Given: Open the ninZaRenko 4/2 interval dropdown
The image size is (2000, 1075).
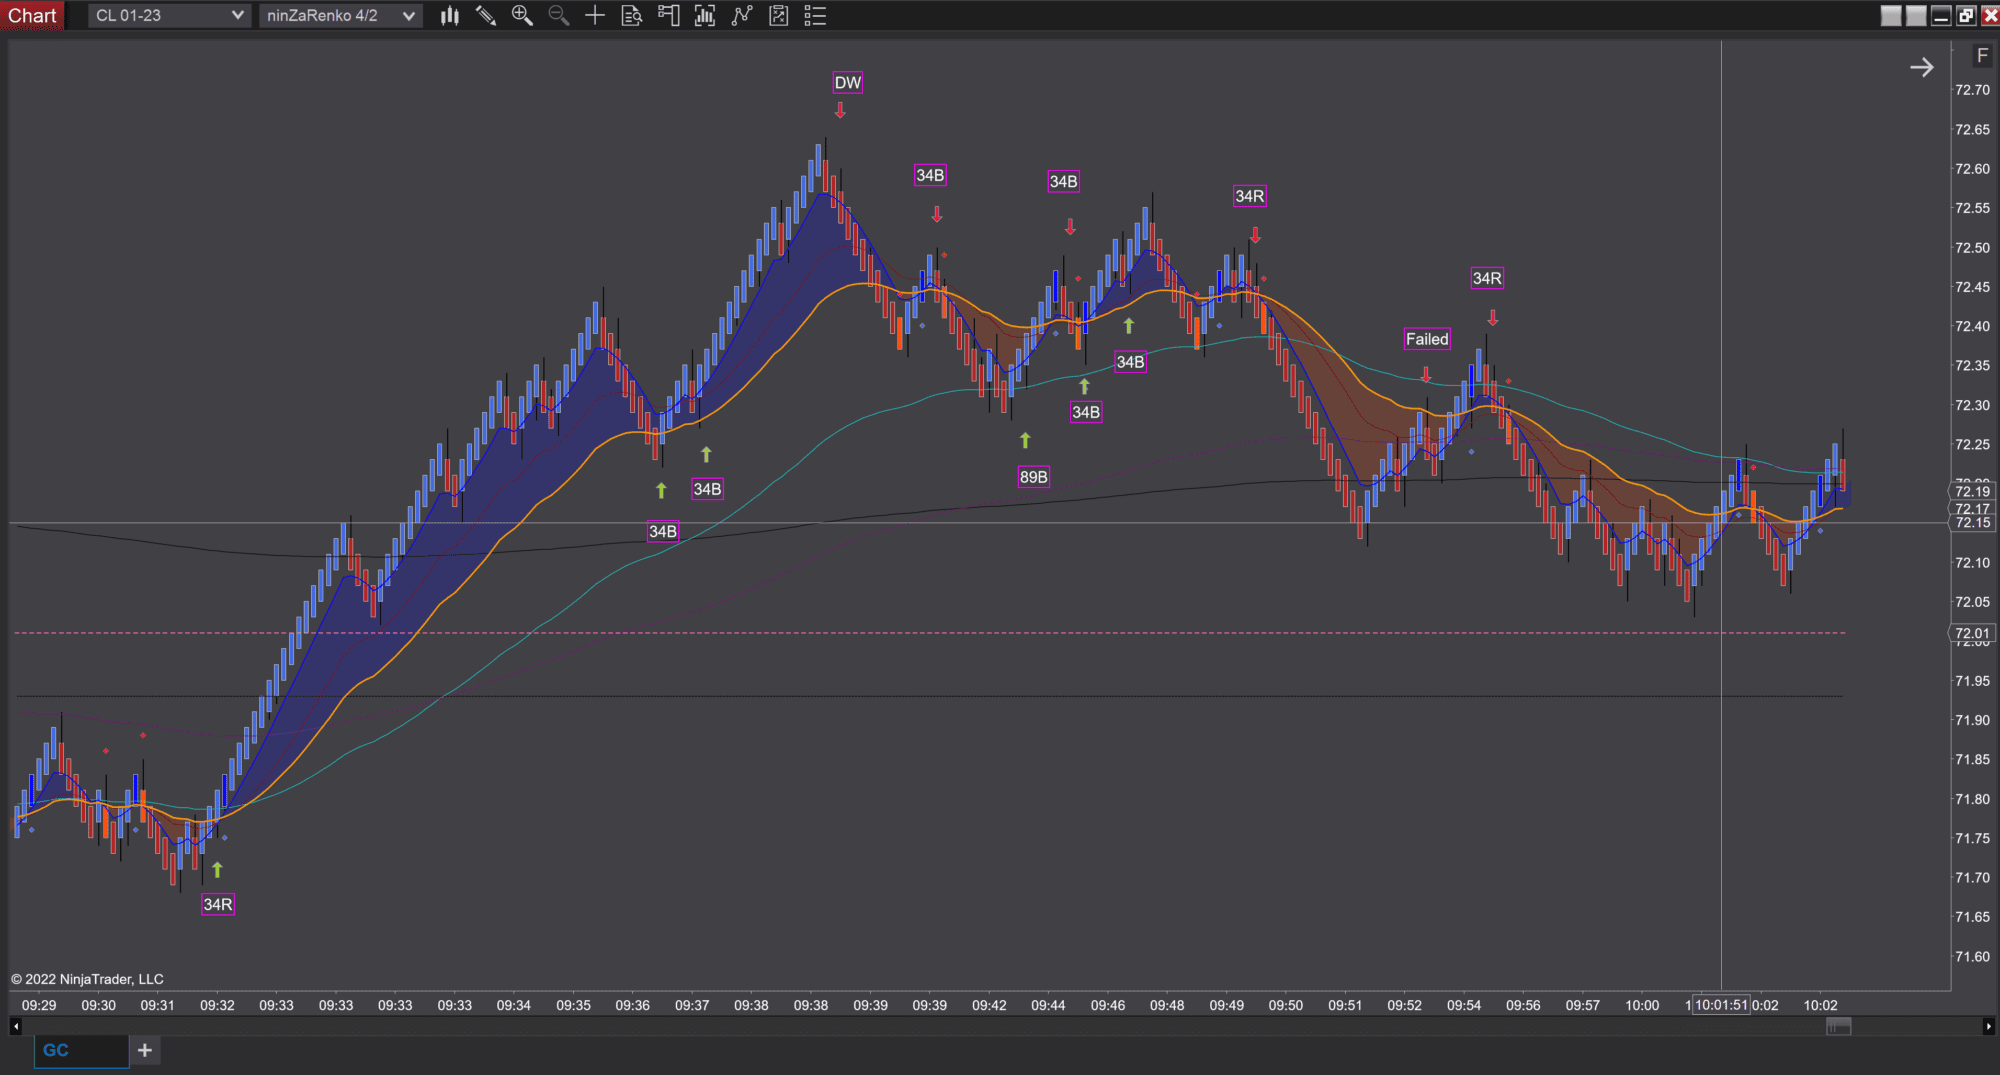Looking at the screenshot, I should pyautogui.click(x=339, y=15).
